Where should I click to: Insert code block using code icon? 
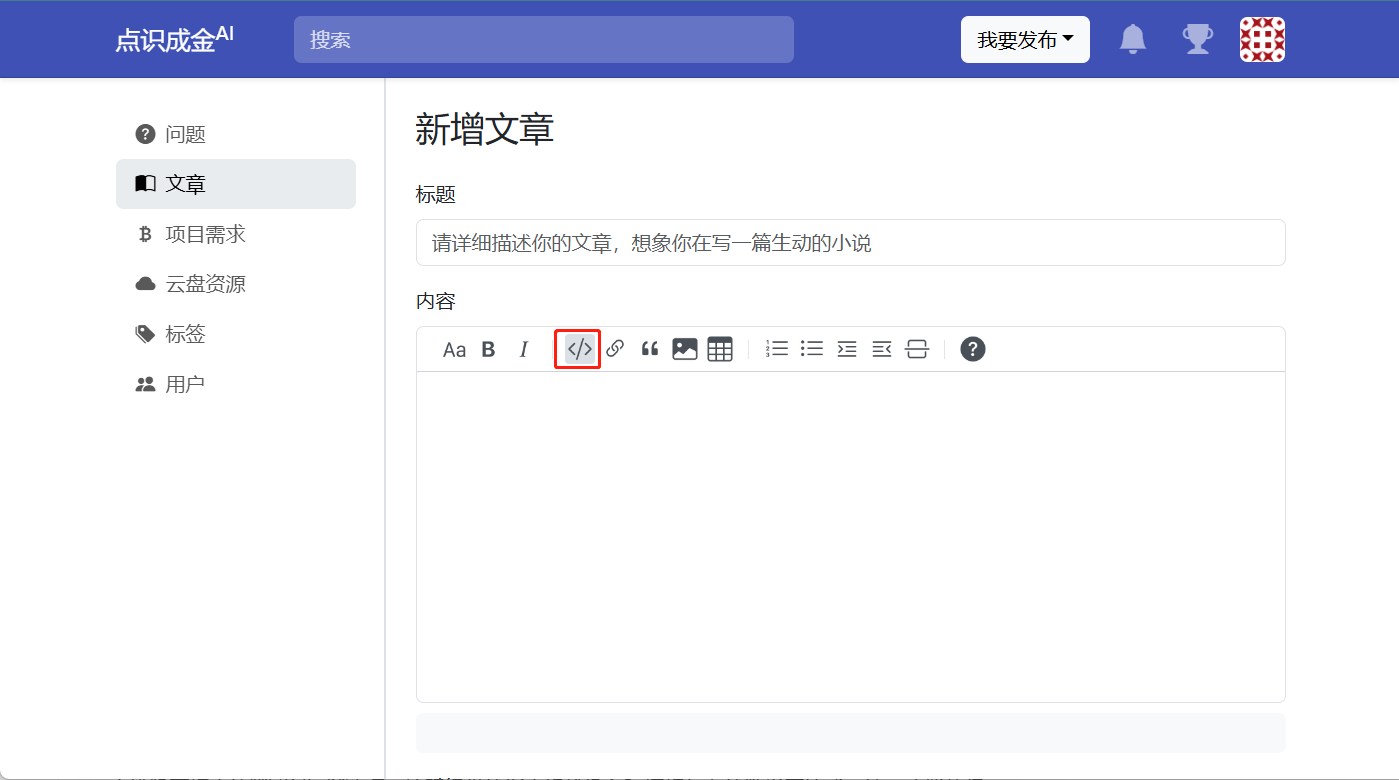(579, 349)
